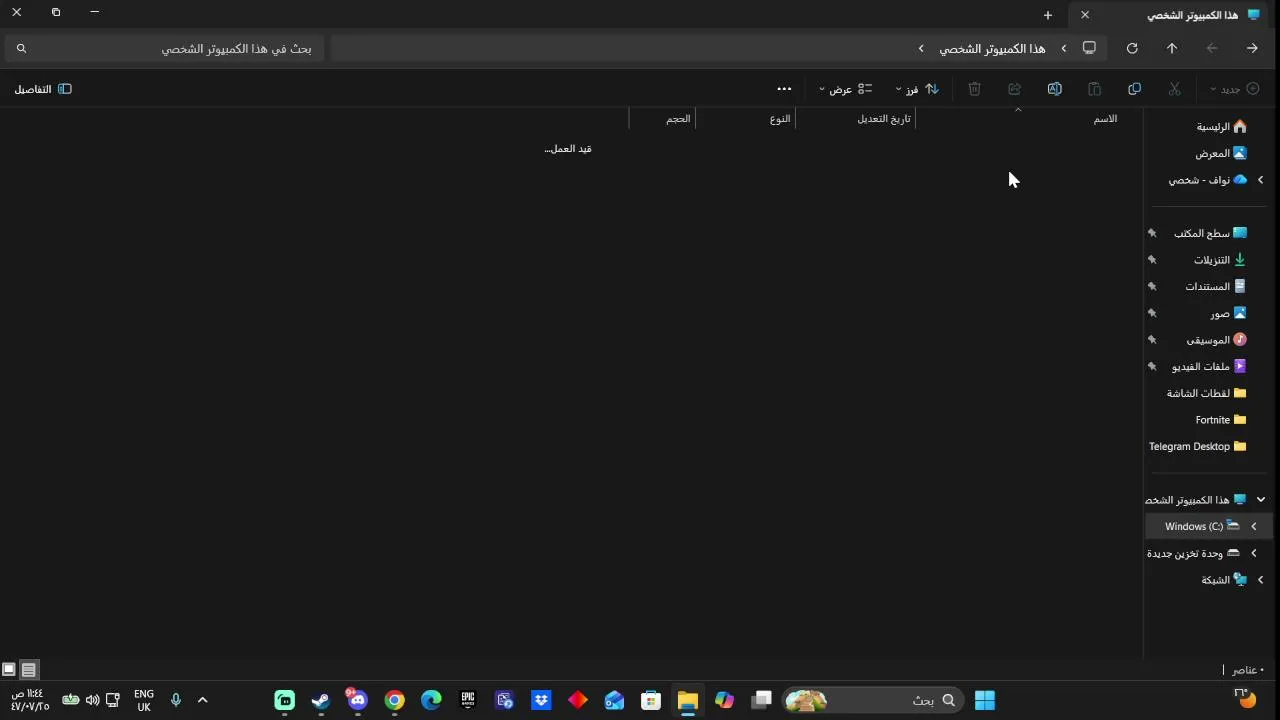Expand the Windows (C:) drive chevron
This screenshot has width=1280, height=720.
(x=1253, y=526)
